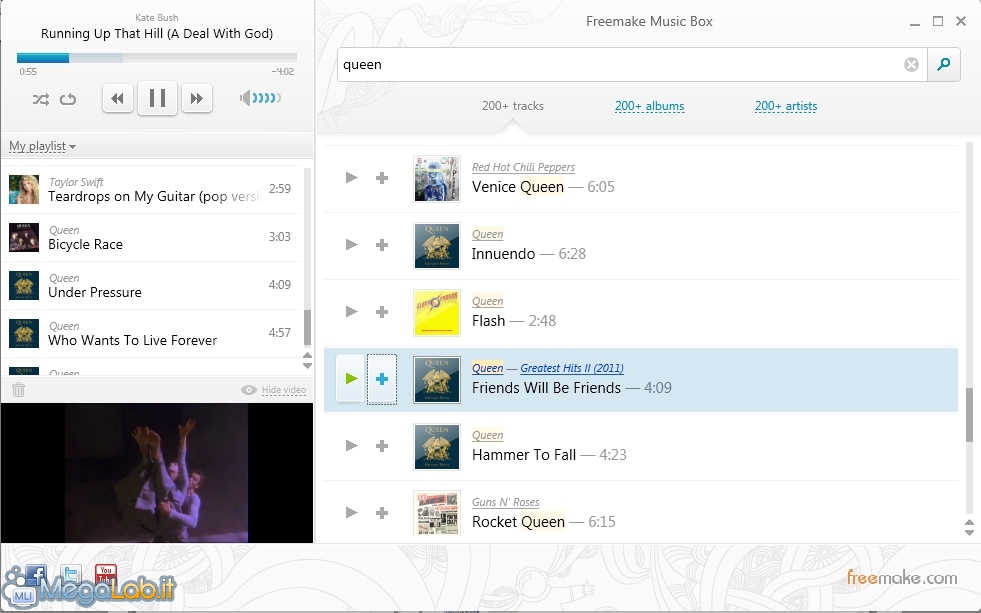Select Who Wants To Live Forever in playlist
The image size is (981, 613).
[x=152, y=334]
